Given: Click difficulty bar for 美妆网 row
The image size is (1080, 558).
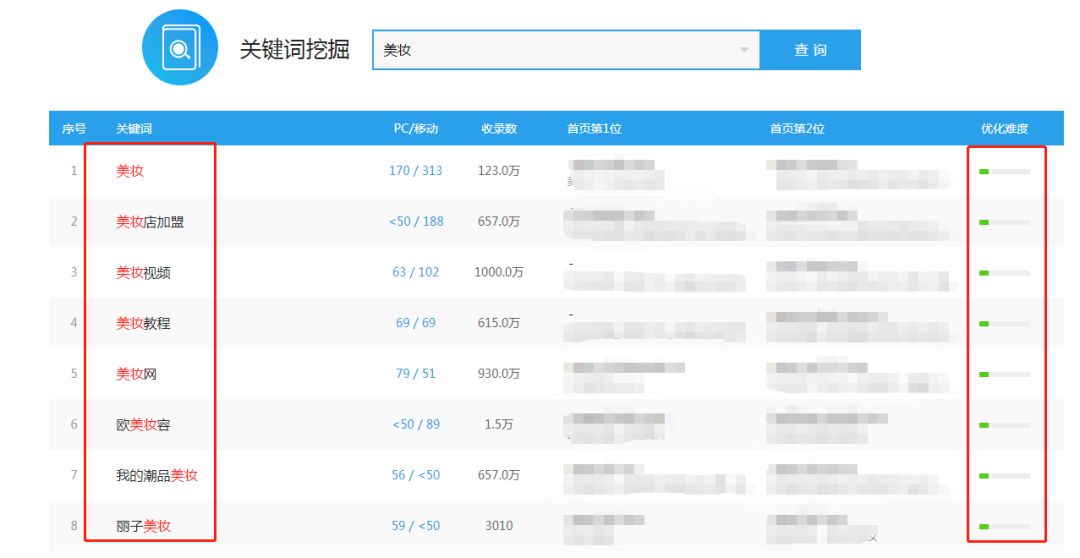Looking at the screenshot, I should click(x=1004, y=375).
